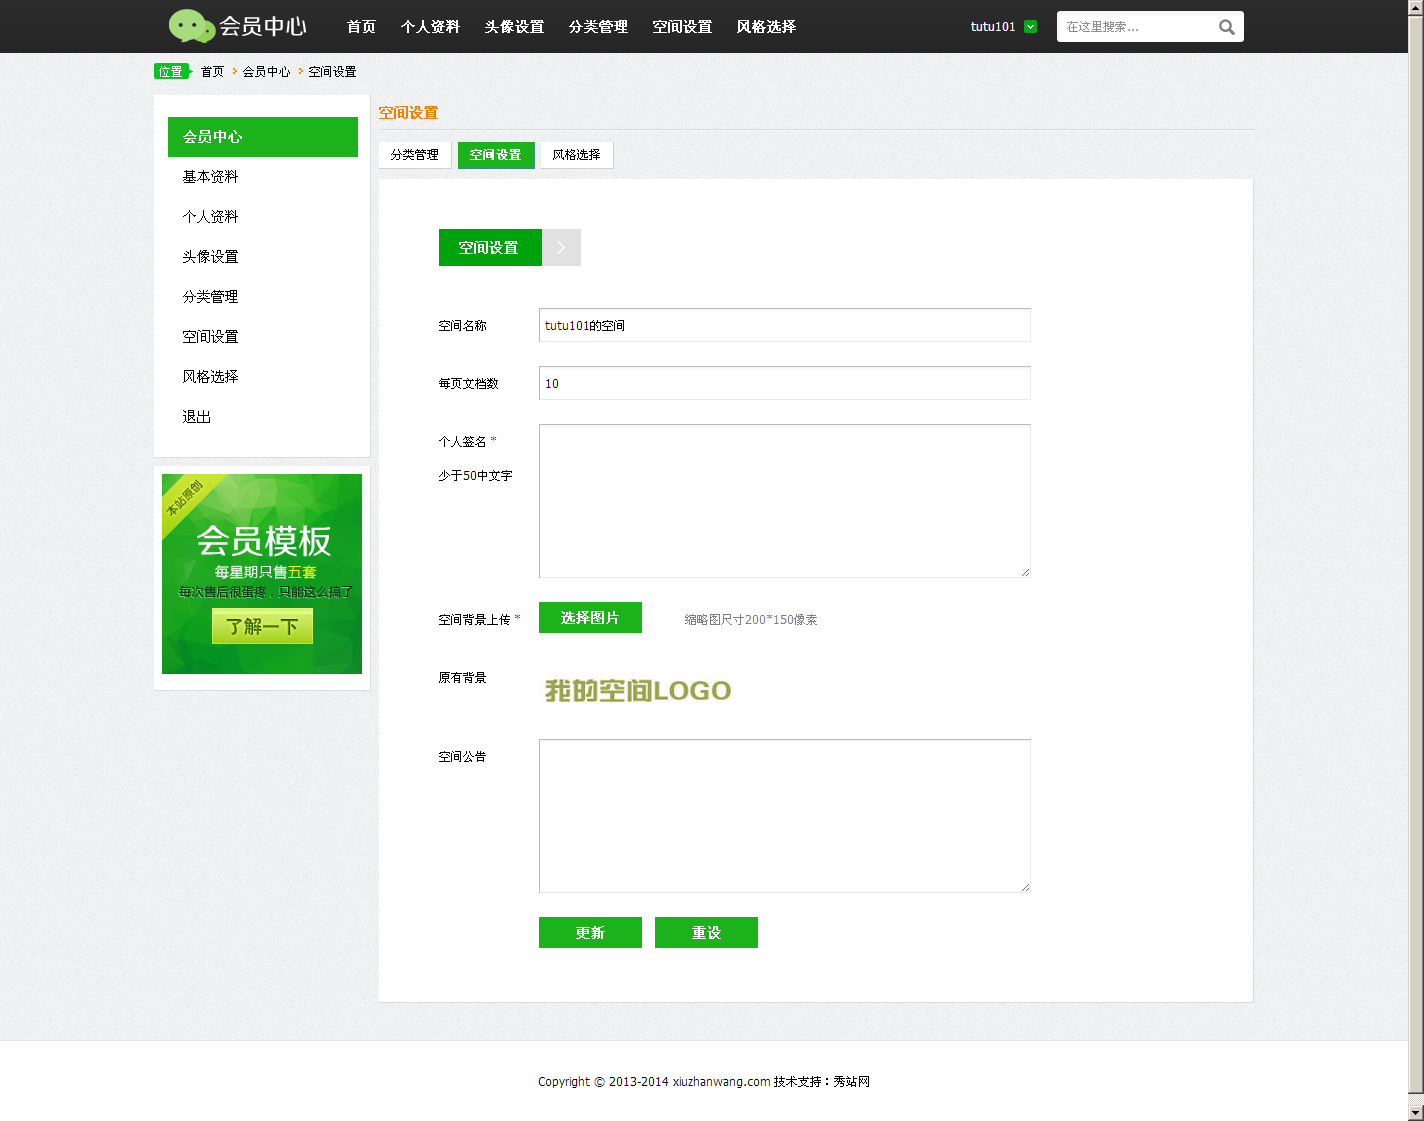Click the page's vertical scrollbar down arrow
This screenshot has width=1424, height=1121.
(x=1415, y=1112)
